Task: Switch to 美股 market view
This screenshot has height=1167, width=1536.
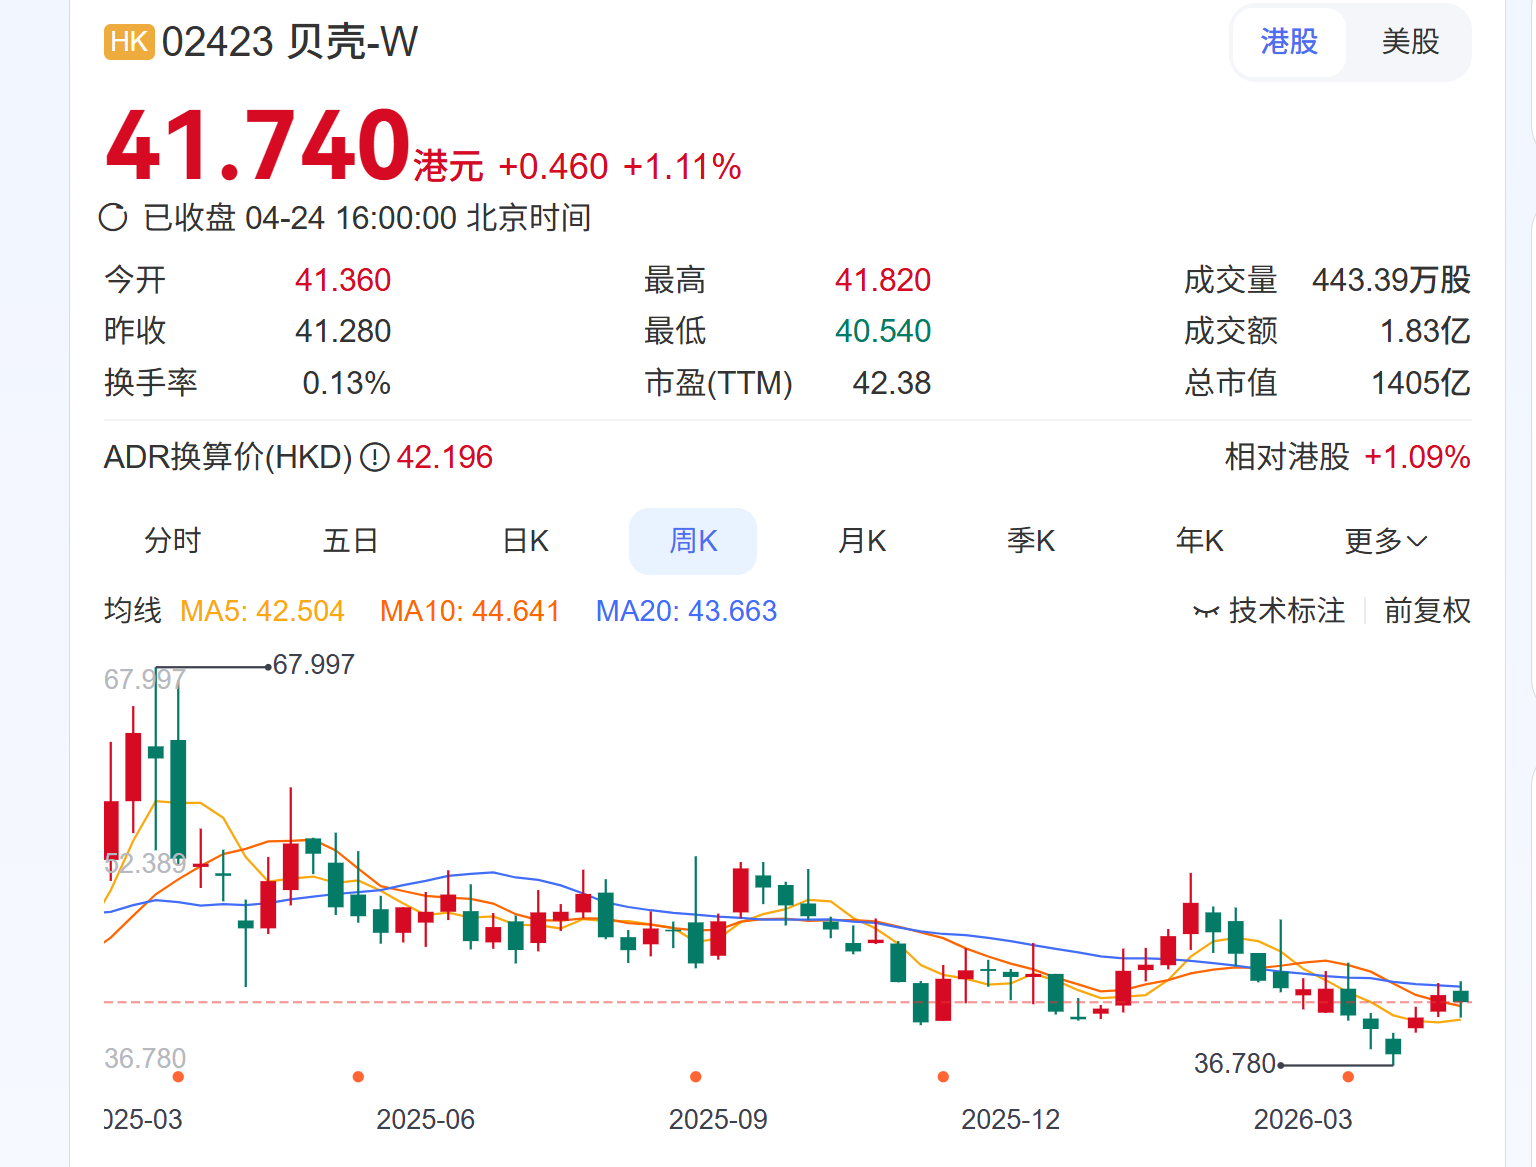Action: (1410, 42)
